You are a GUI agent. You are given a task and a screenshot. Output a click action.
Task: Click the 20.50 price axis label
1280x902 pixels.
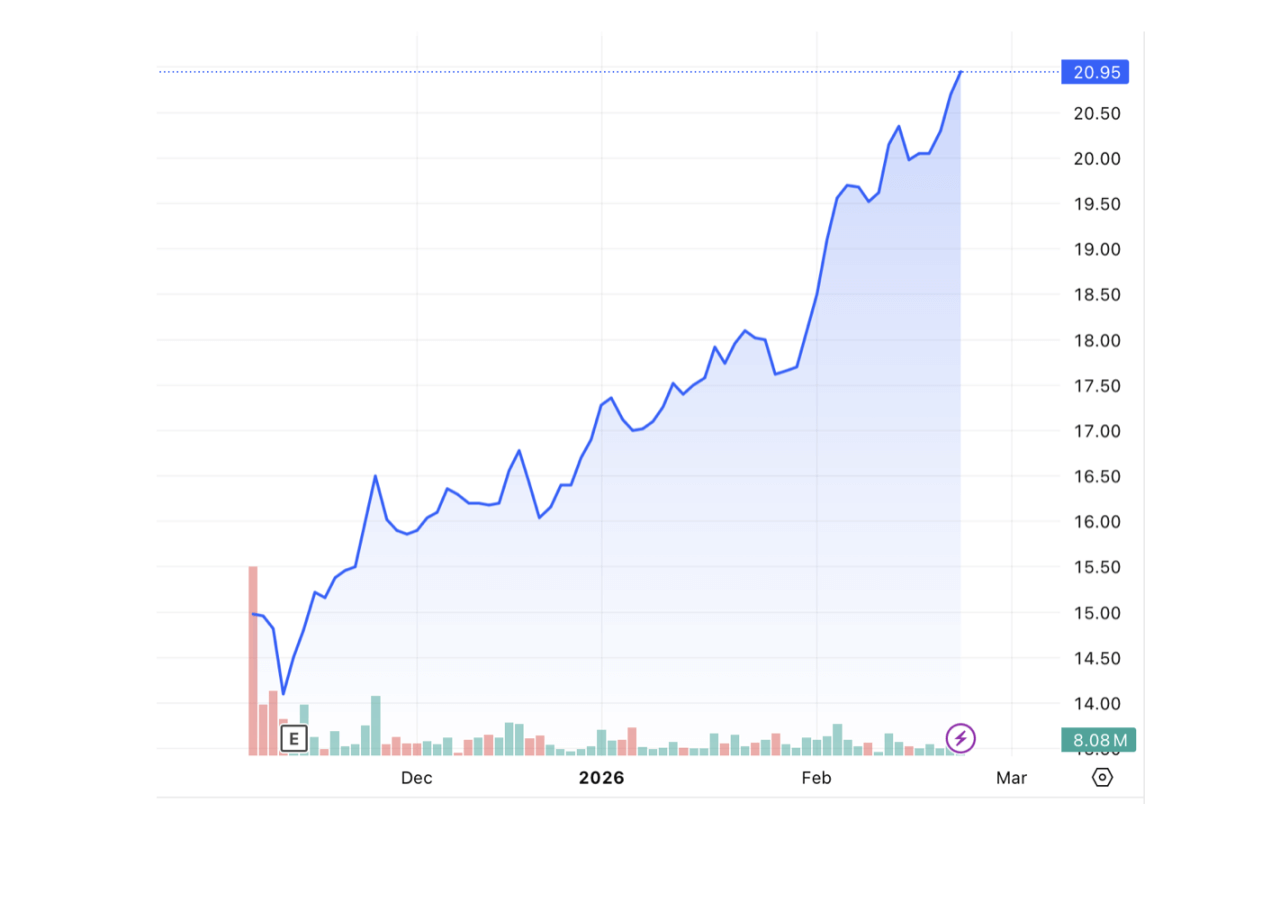[1097, 113]
